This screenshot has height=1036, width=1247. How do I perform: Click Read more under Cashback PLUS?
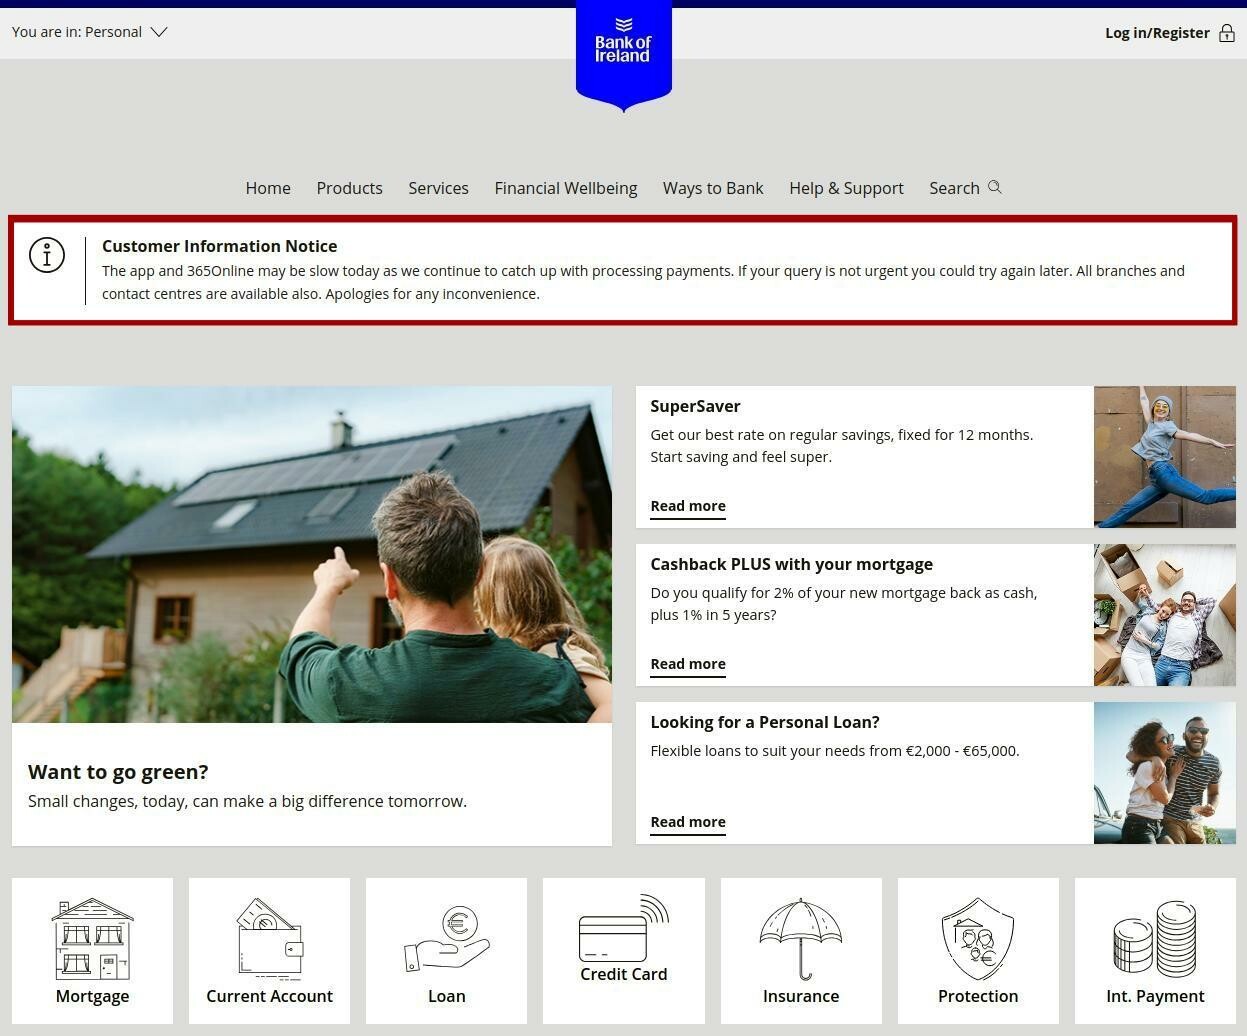688,664
